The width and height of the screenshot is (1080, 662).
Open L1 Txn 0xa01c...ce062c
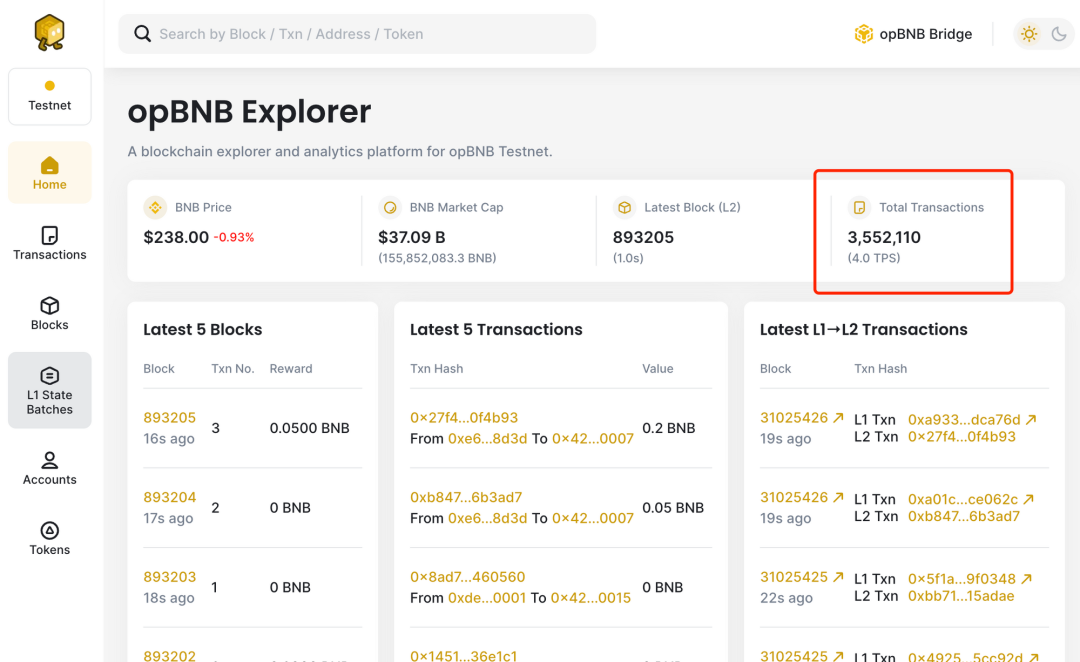(962, 499)
